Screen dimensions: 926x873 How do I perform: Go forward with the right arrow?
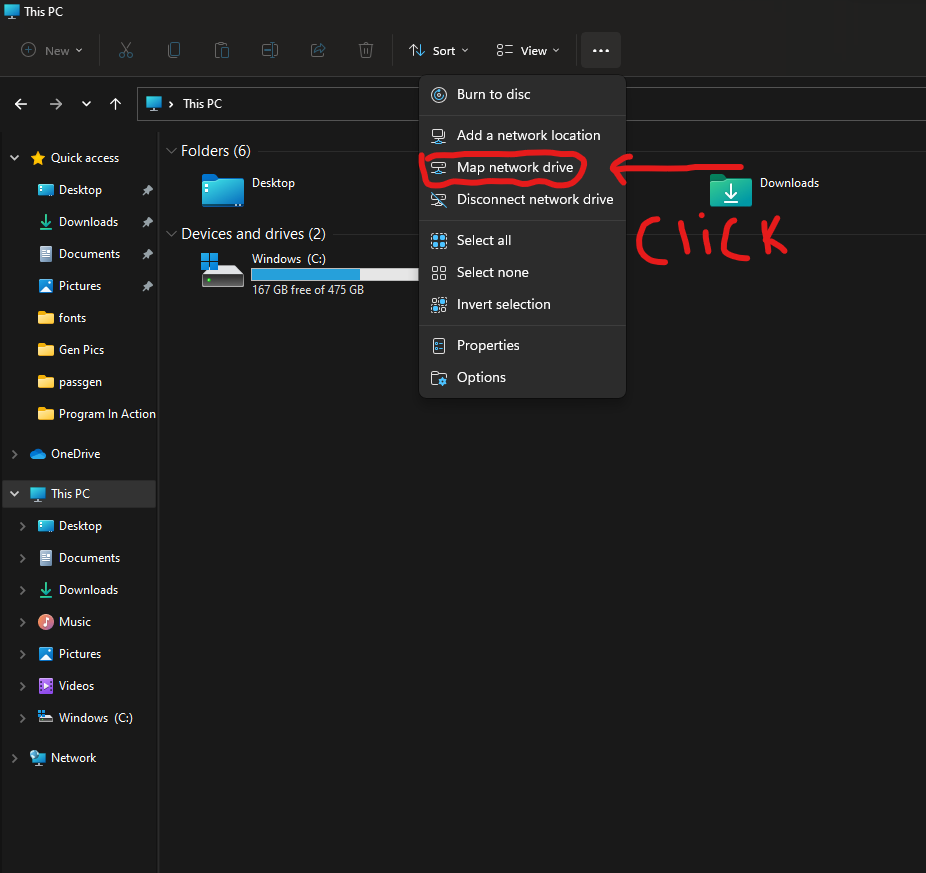tap(56, 104)
